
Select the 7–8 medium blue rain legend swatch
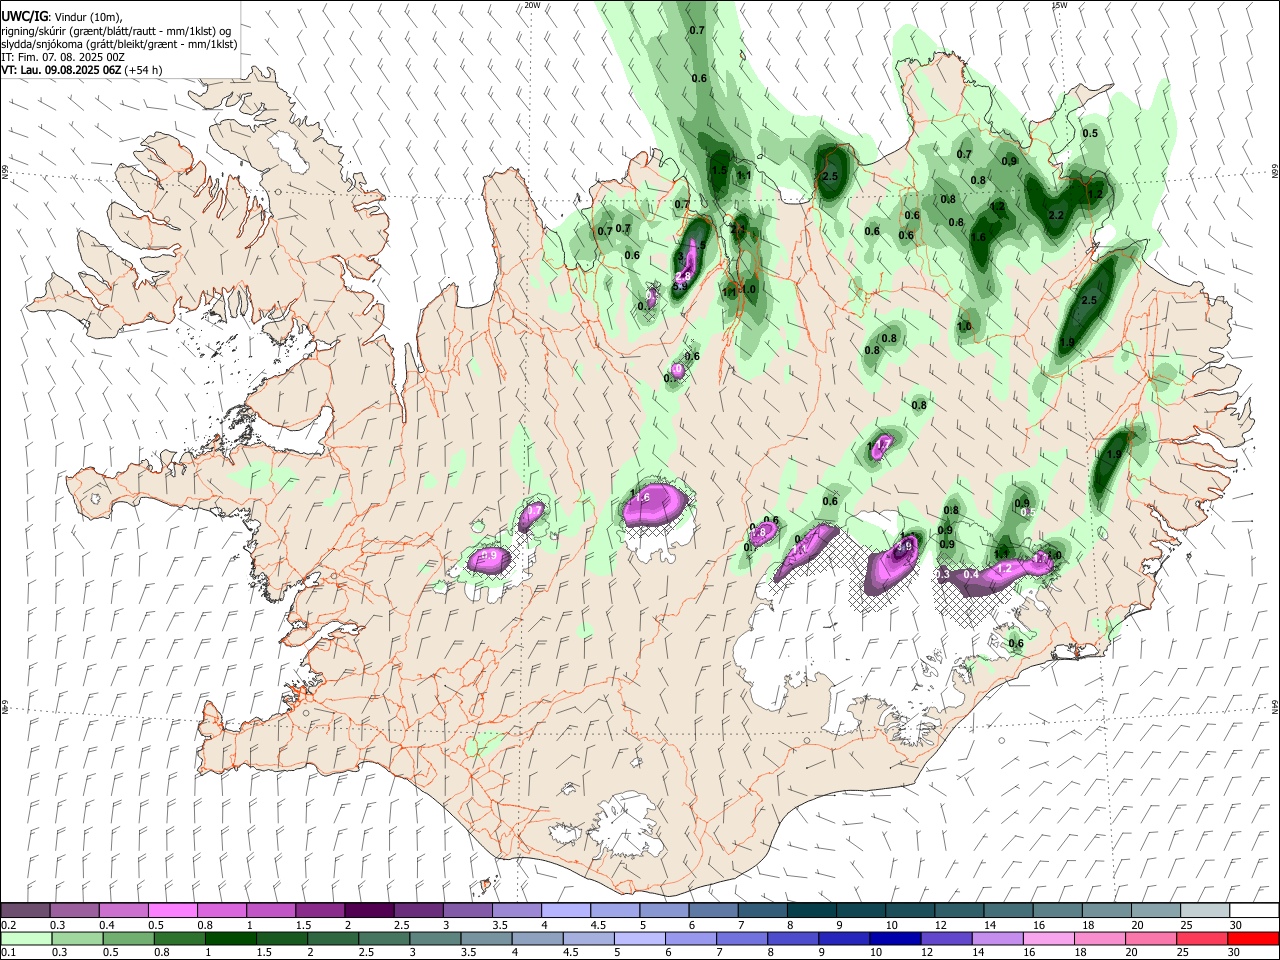coord(741,938)
